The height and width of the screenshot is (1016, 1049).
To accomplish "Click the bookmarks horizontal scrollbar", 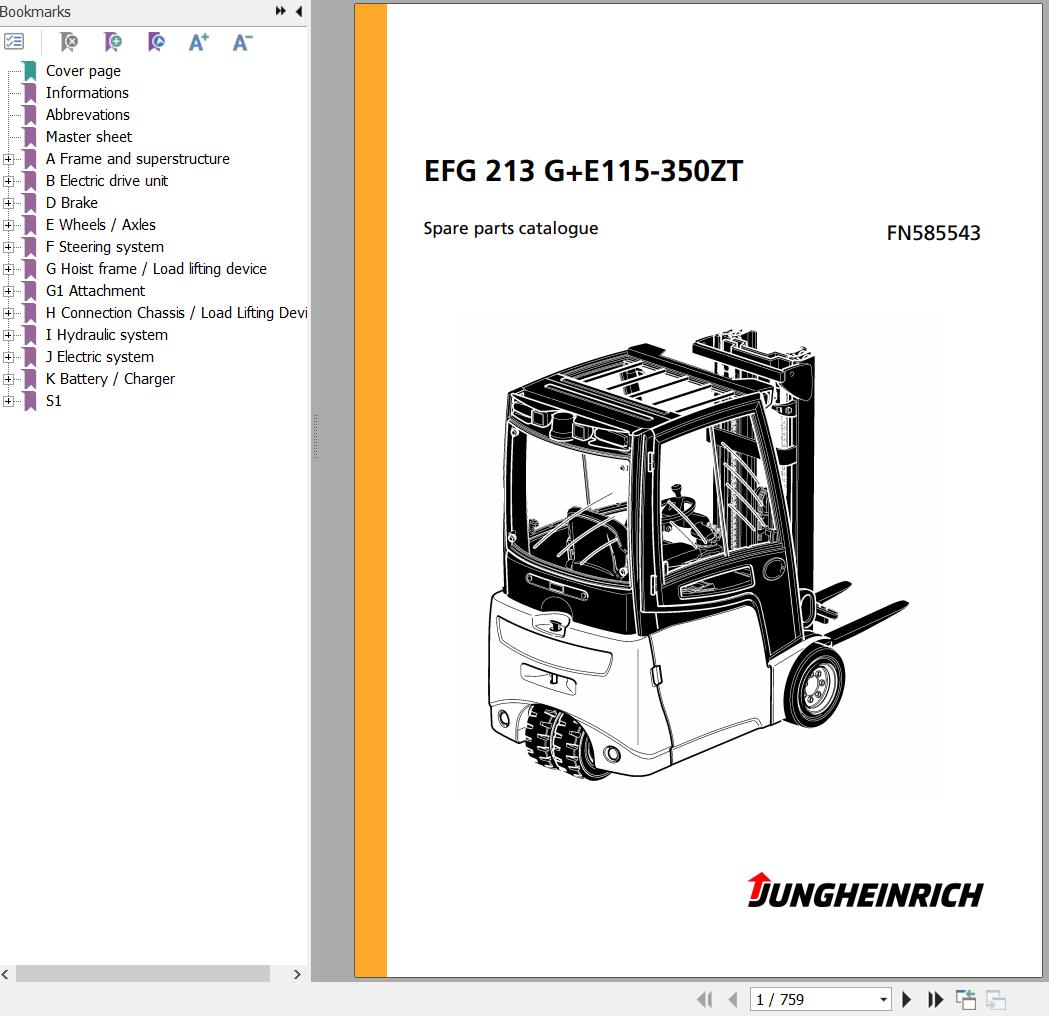I will point(142,974).
